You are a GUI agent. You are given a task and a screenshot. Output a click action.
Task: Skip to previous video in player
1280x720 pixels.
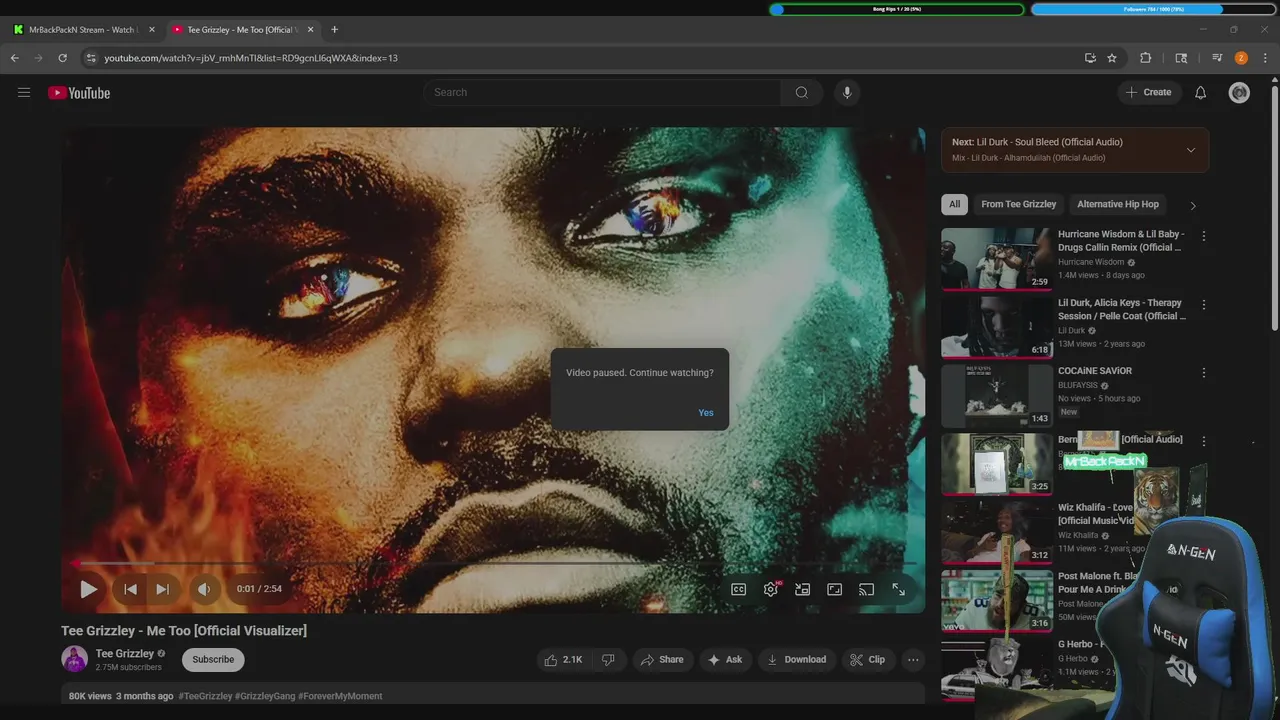[130, 589]
